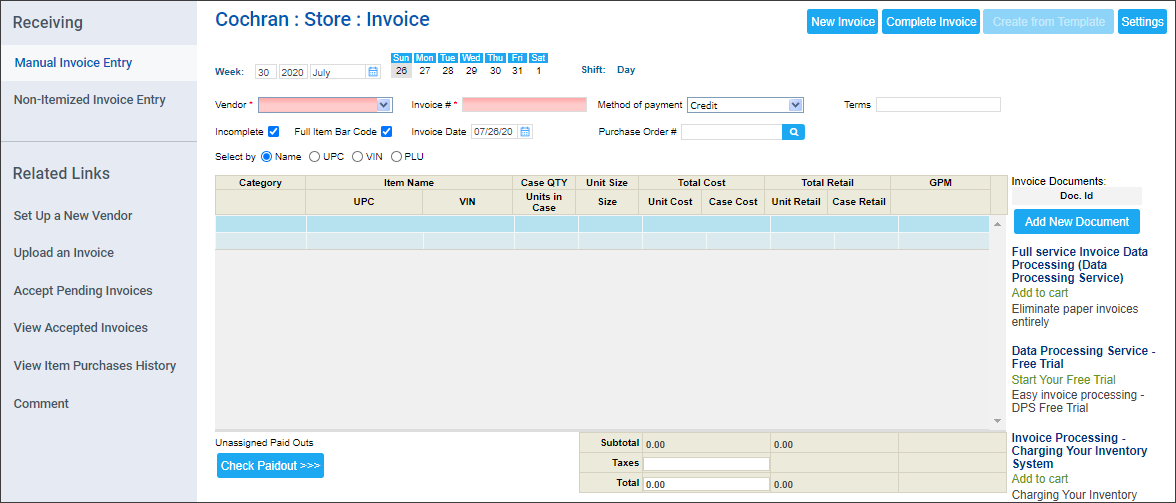Viewport: 1176px width, 503px height.
Task: Click the Case Cost column header
Action: coord(734,202)
